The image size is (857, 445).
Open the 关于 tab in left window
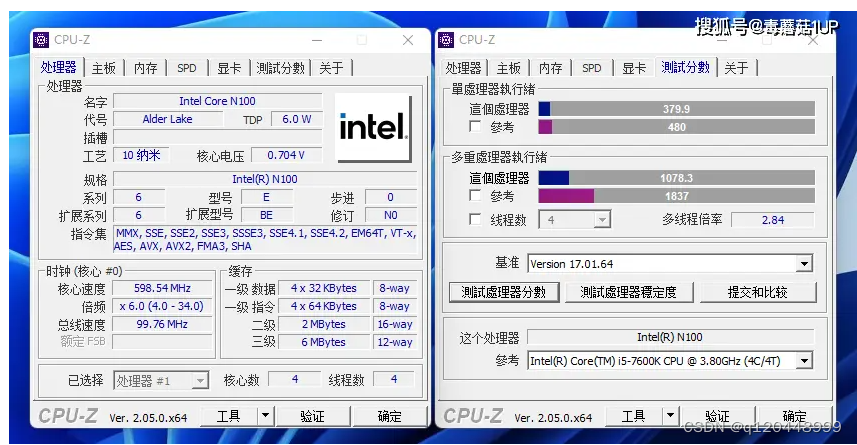point(331,68)
